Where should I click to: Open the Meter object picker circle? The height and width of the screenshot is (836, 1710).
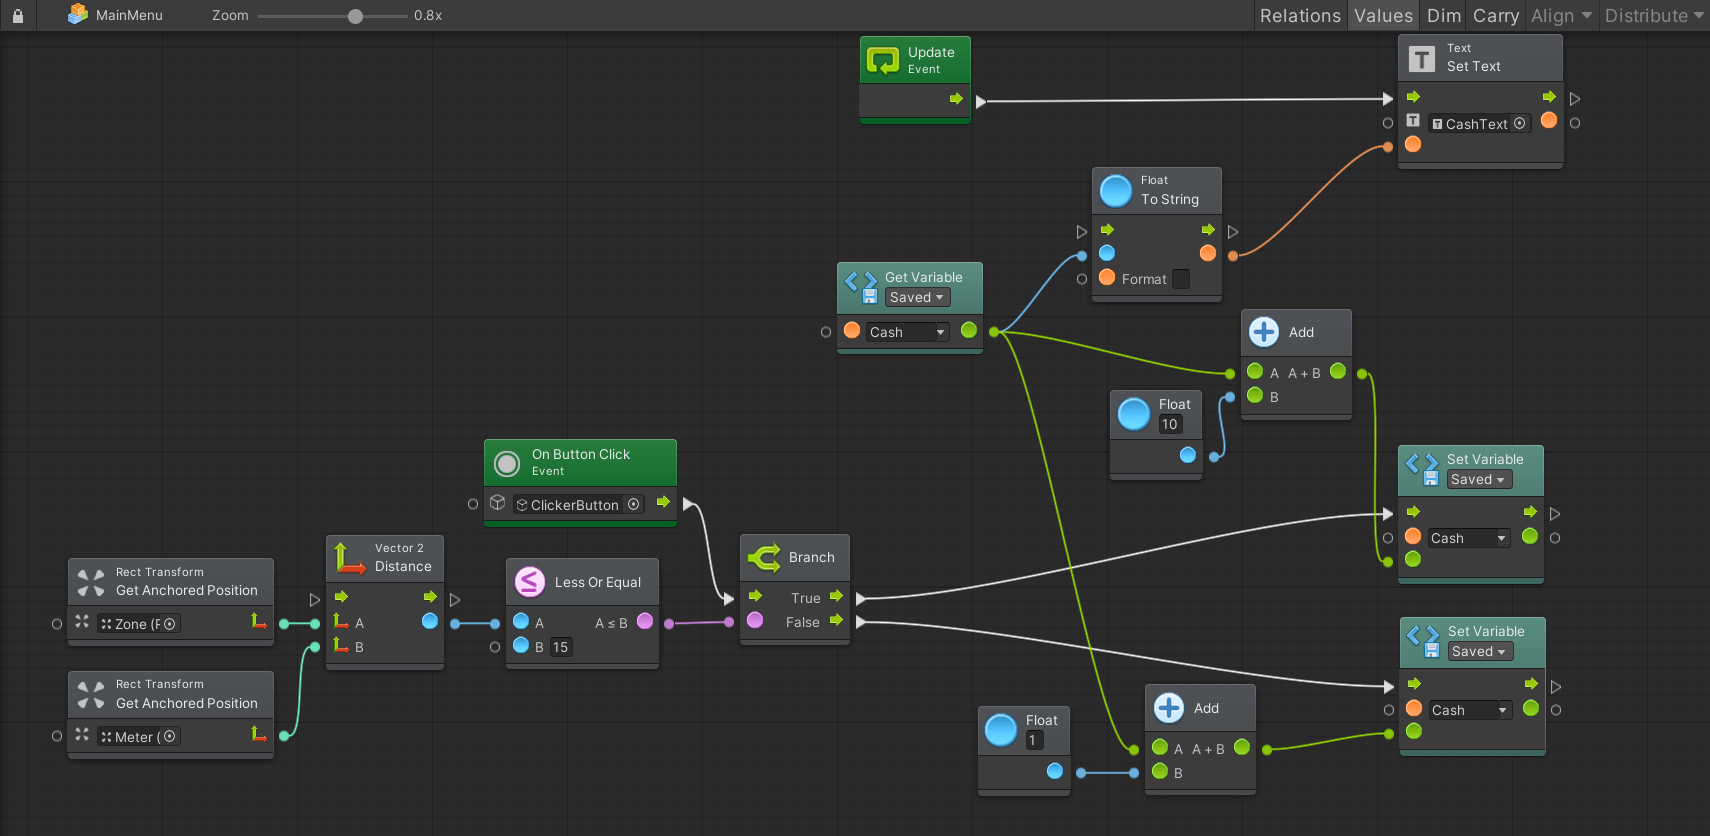169,737
